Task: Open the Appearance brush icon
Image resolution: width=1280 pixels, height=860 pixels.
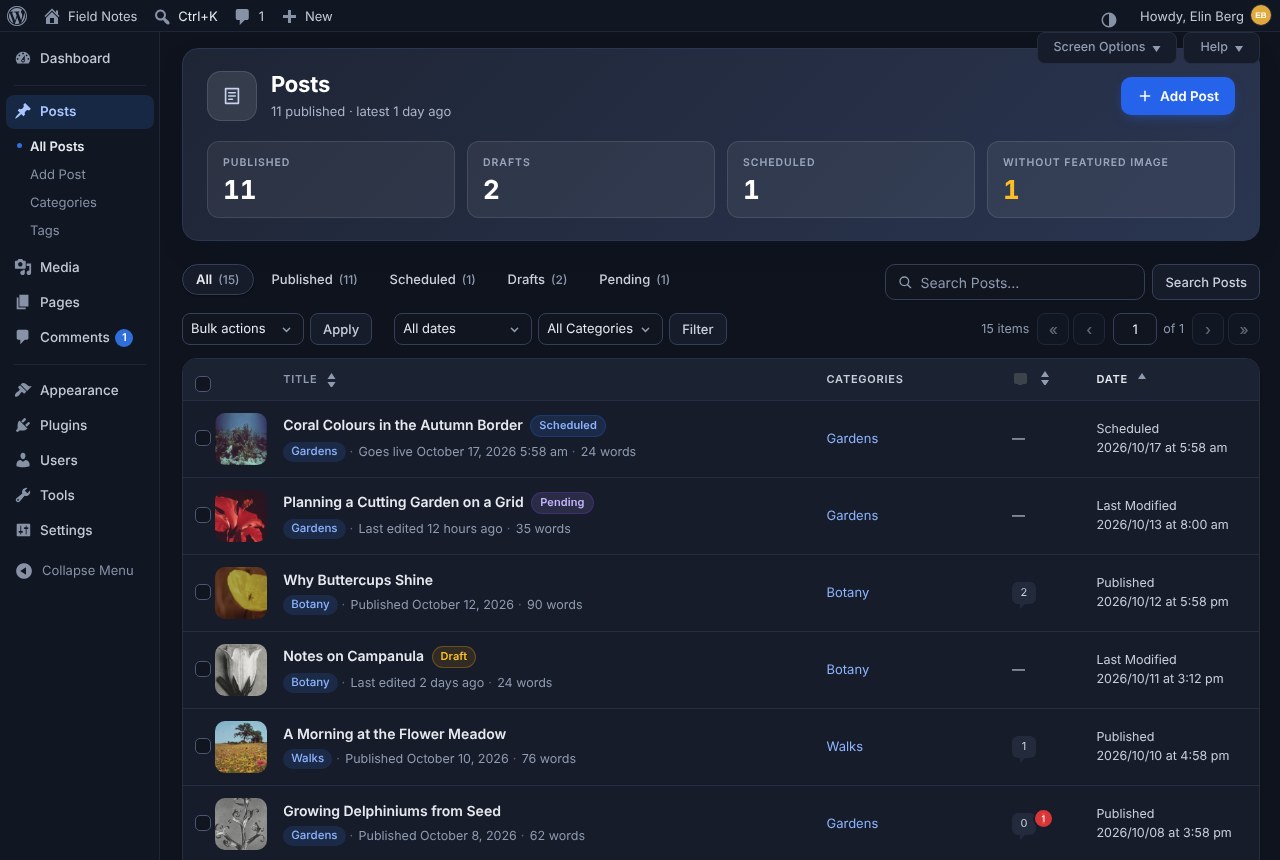Action: [23, 390]
